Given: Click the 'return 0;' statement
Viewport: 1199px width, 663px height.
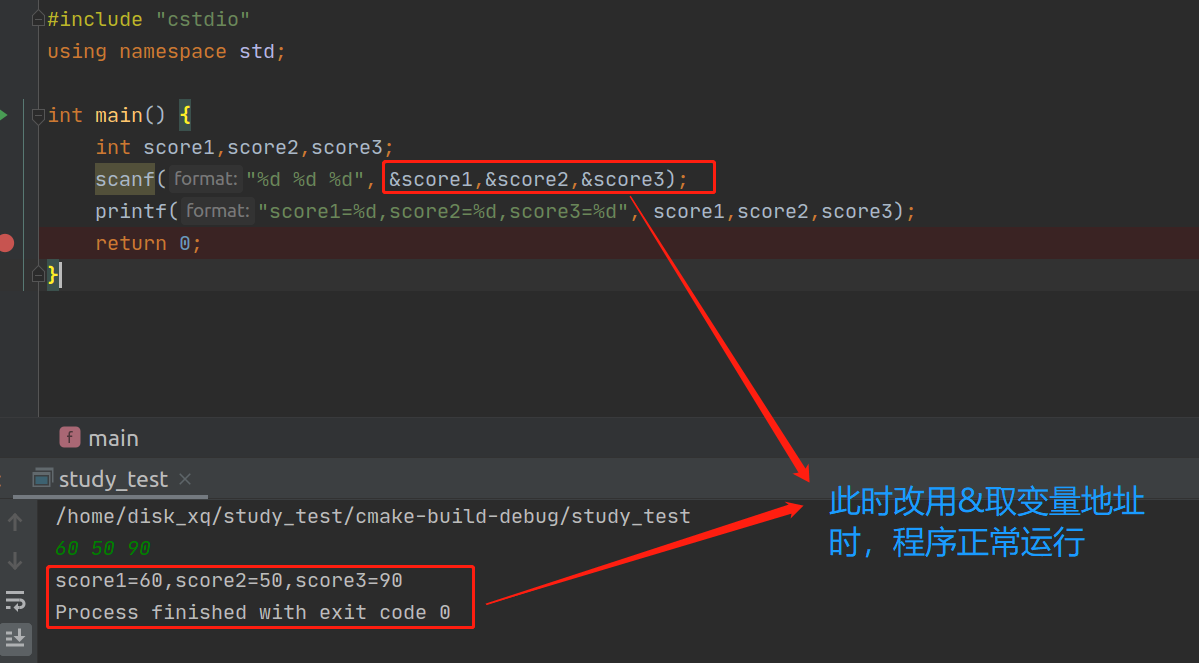Looking at the screenshot, I should click(x=148, y=243).
